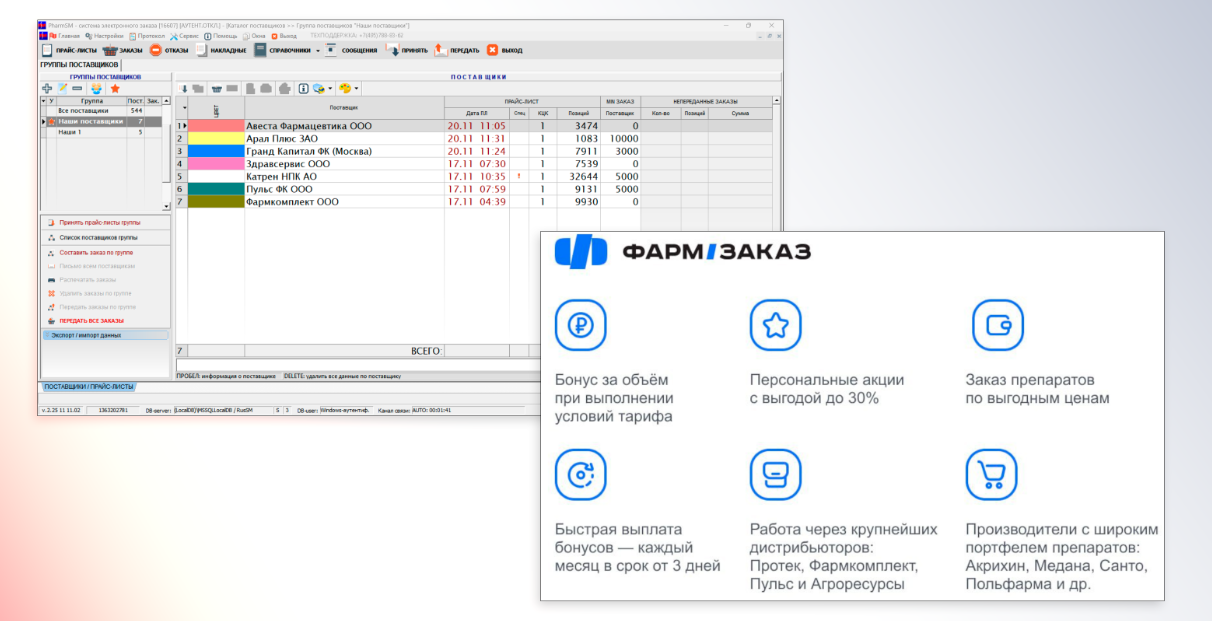This screenshot has width=1212, height=621.
Task: Click the edit group notepad icon
Action: click(x=62, y=88)
